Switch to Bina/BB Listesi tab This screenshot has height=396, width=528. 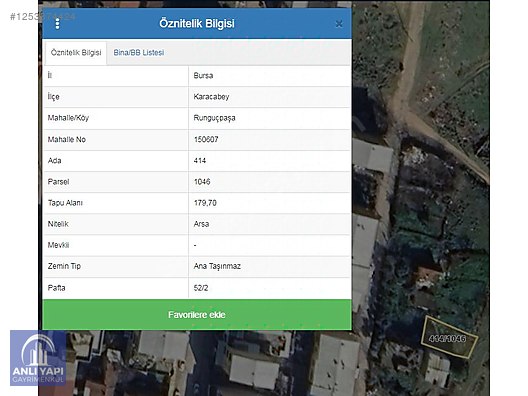tap(139, 53)
